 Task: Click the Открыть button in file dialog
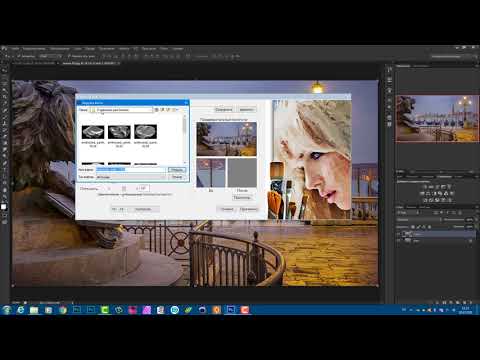177,170
